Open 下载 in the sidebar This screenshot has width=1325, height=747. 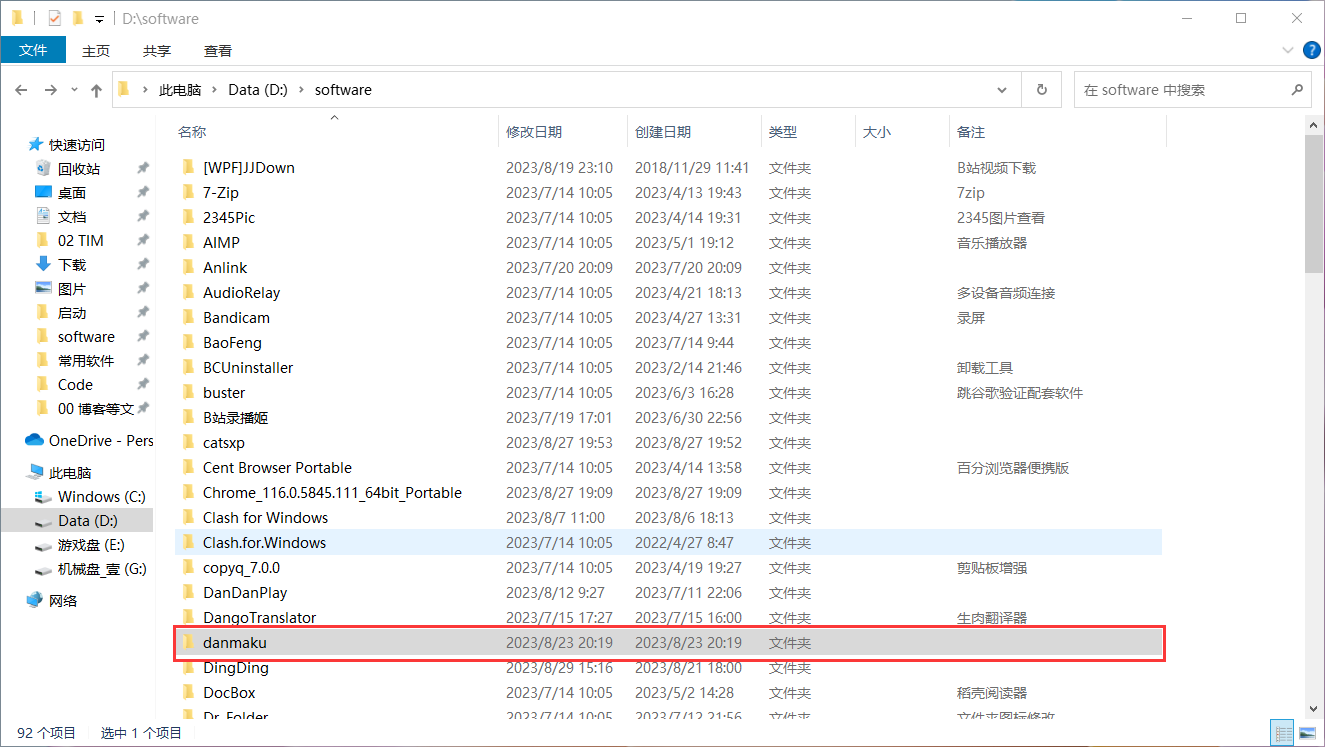point(71,265)
